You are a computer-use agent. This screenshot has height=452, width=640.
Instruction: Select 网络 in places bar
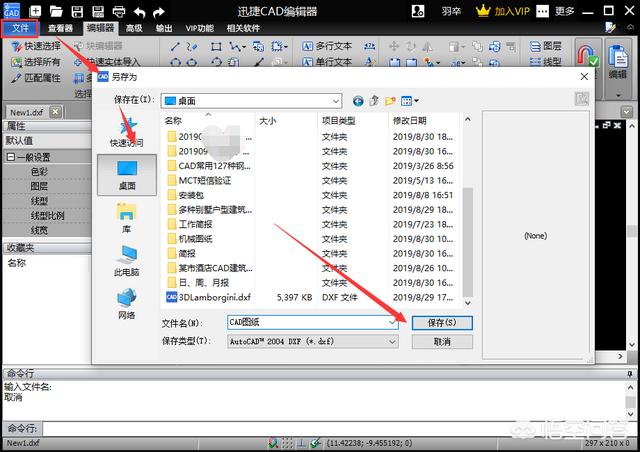click(127, 304)
